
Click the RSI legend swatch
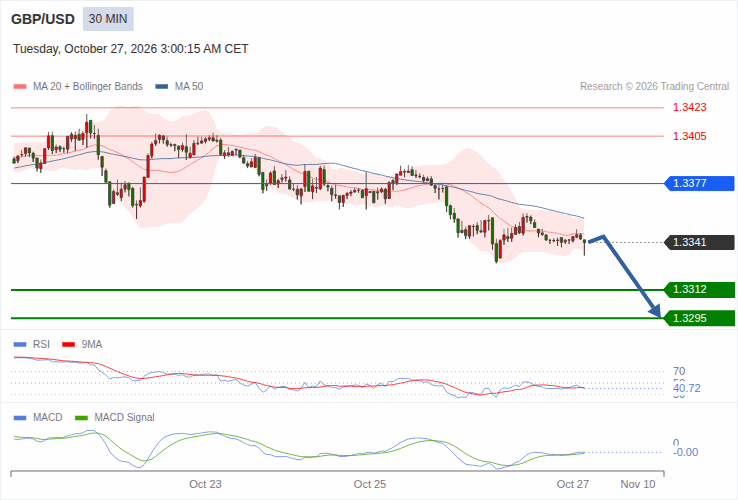20,345
